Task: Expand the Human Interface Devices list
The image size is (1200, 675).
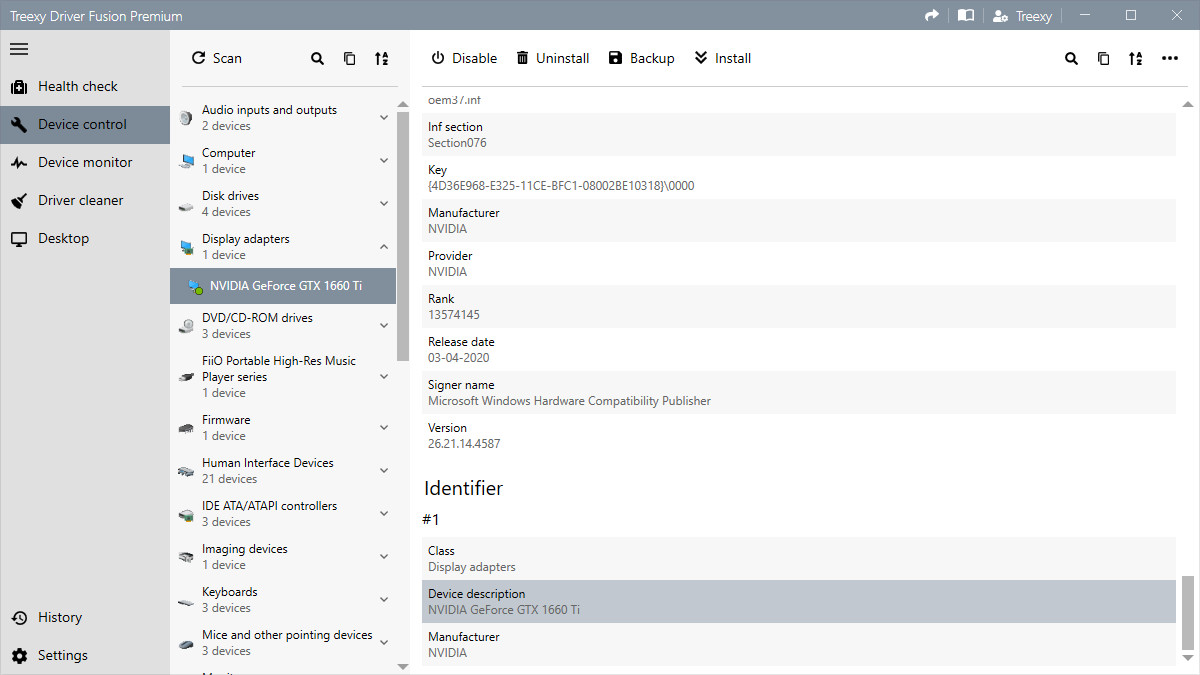Action: (383, 470)
